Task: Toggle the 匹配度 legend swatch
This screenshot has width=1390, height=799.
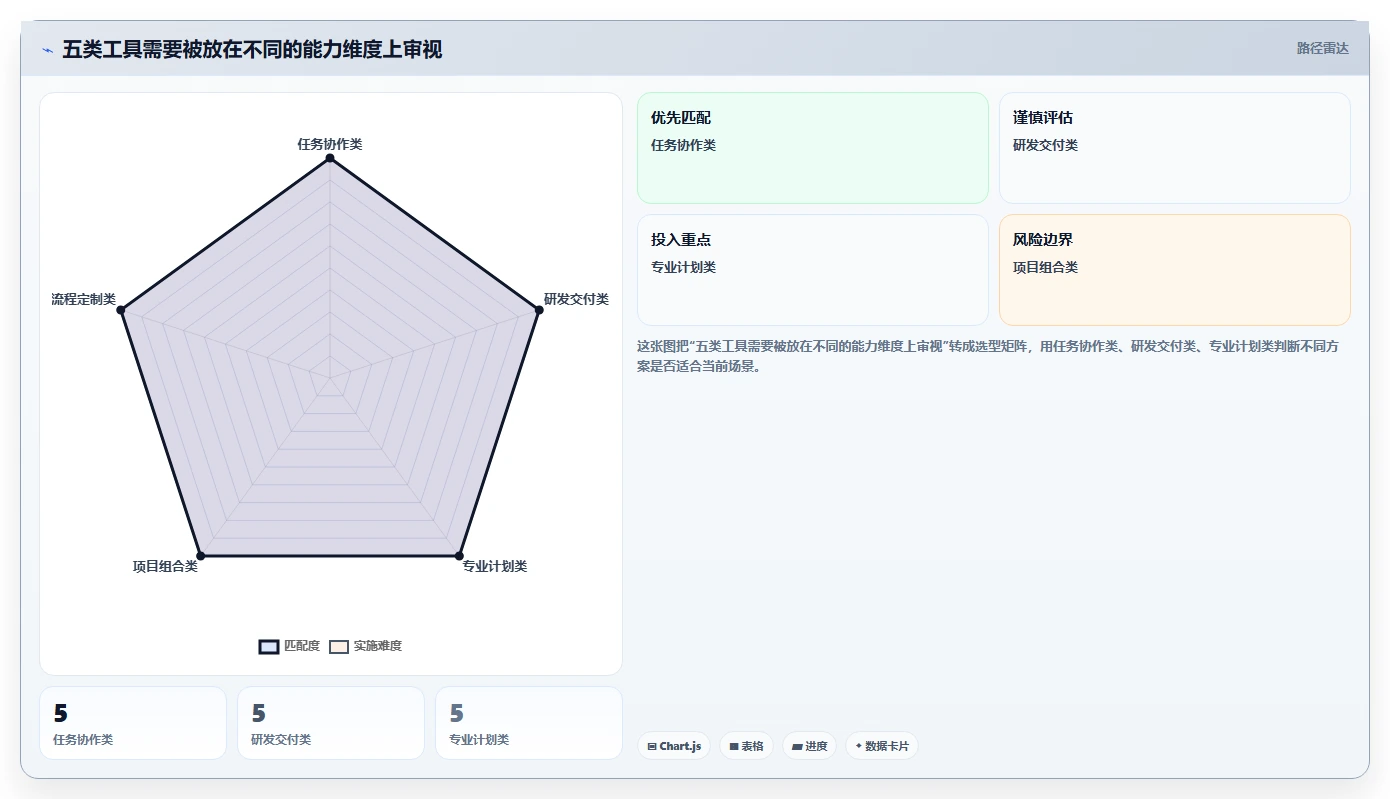Action: [x=268, y=646]
